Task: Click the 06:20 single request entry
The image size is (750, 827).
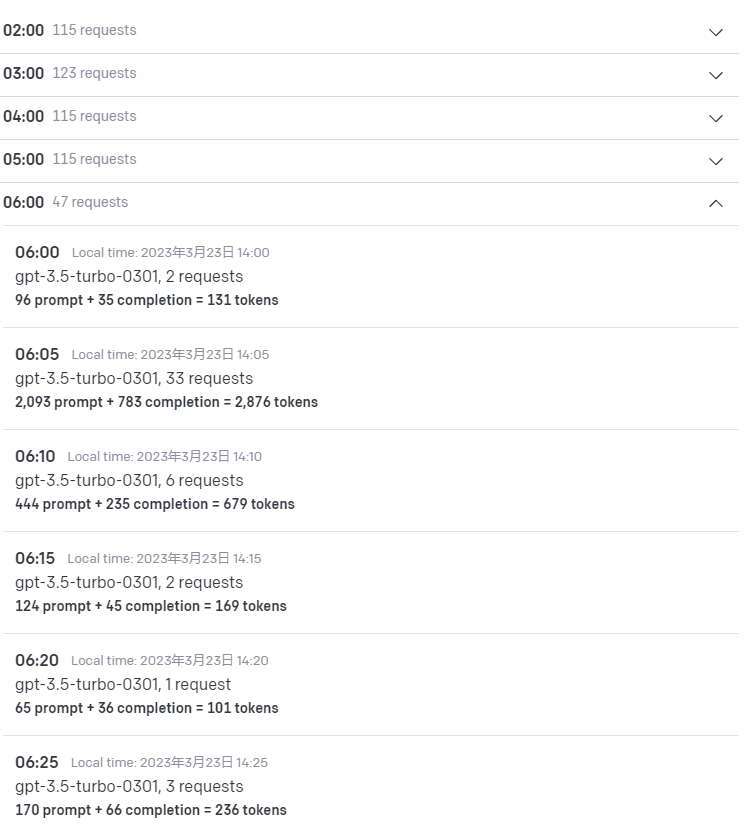Action: [x=123, y=684]
